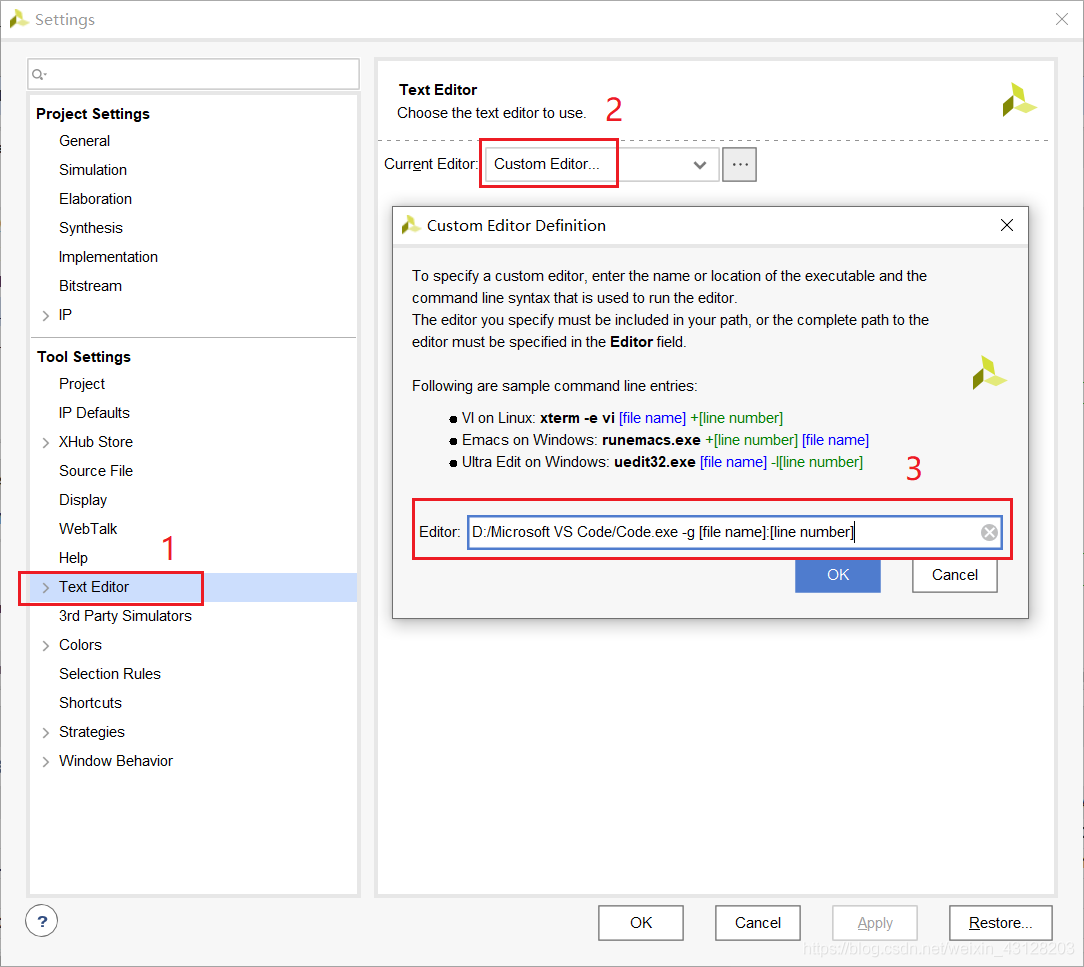The width and height of the screenshot is (1084, 967).
Task: Open WebTalk settings
Action: click(x=88, y=529)
